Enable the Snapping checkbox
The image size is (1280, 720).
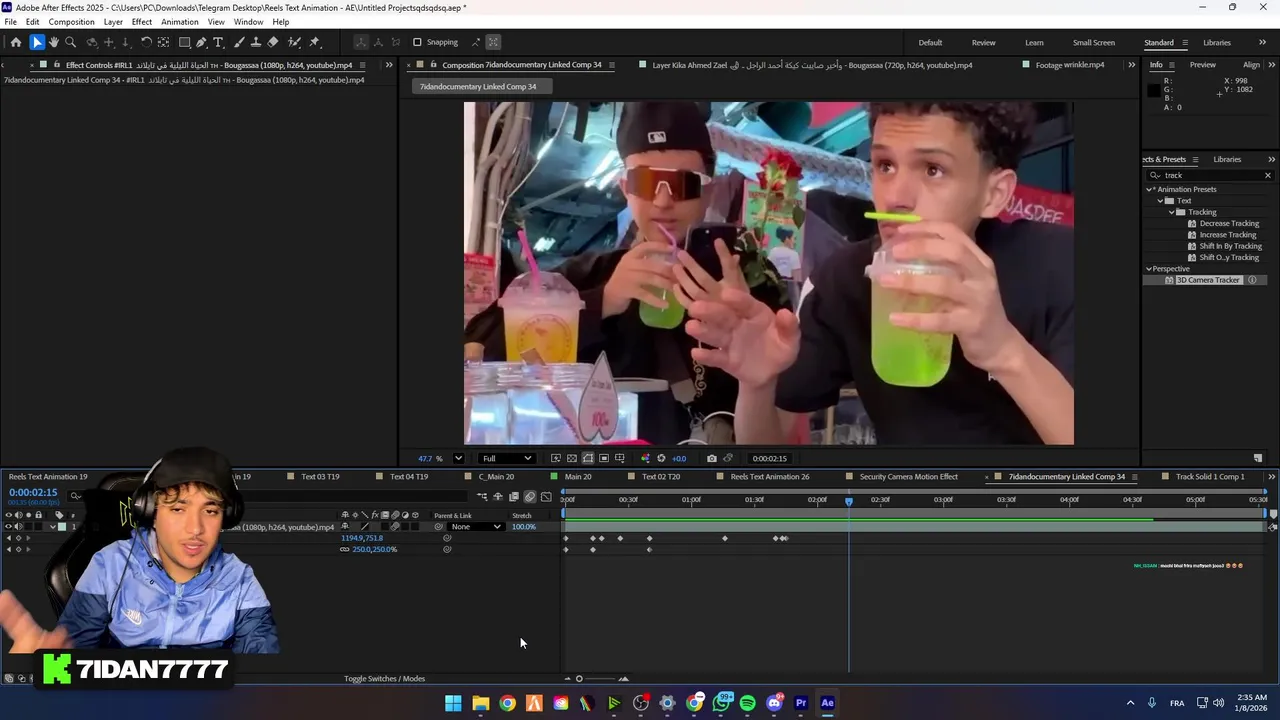tap(417, 42)
